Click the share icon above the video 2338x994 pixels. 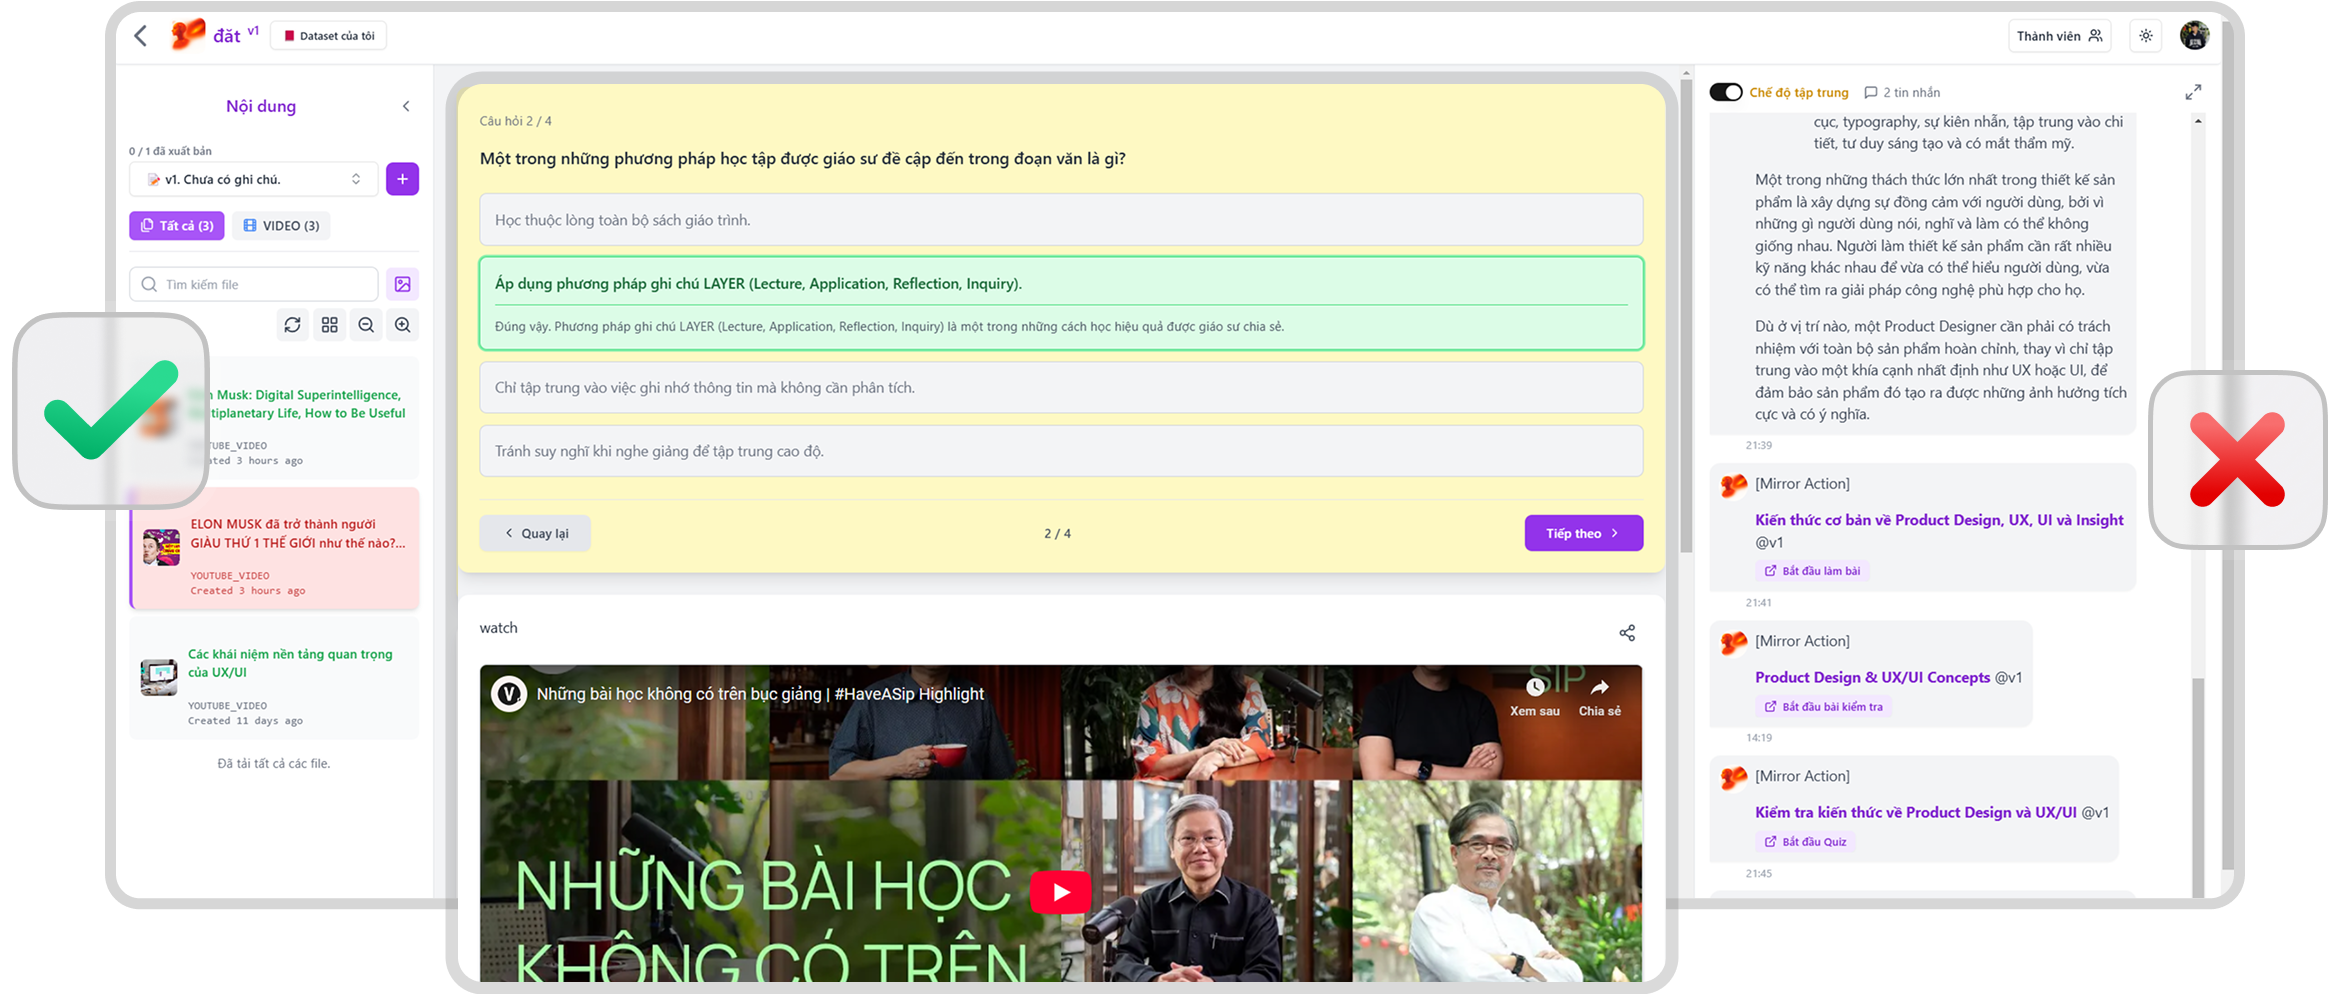1627,633
